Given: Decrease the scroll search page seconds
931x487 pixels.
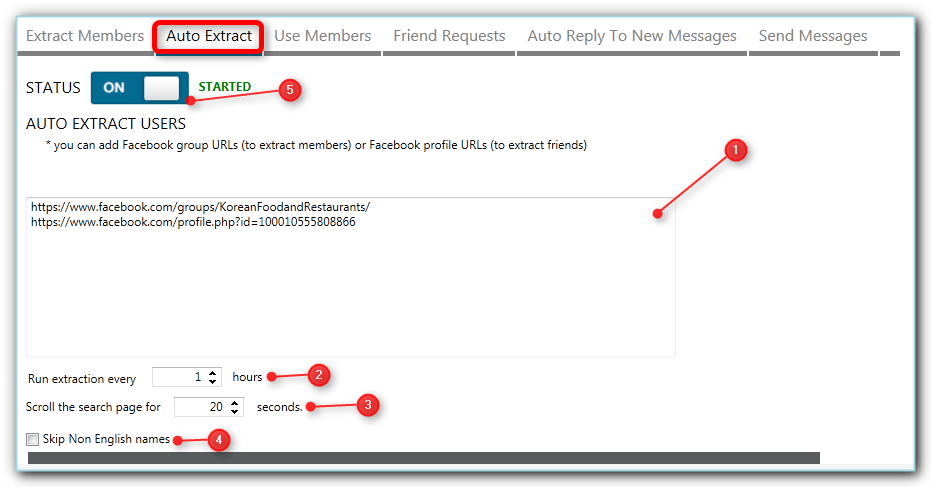Looking at the screenshot, I should [x=235, y=410].
